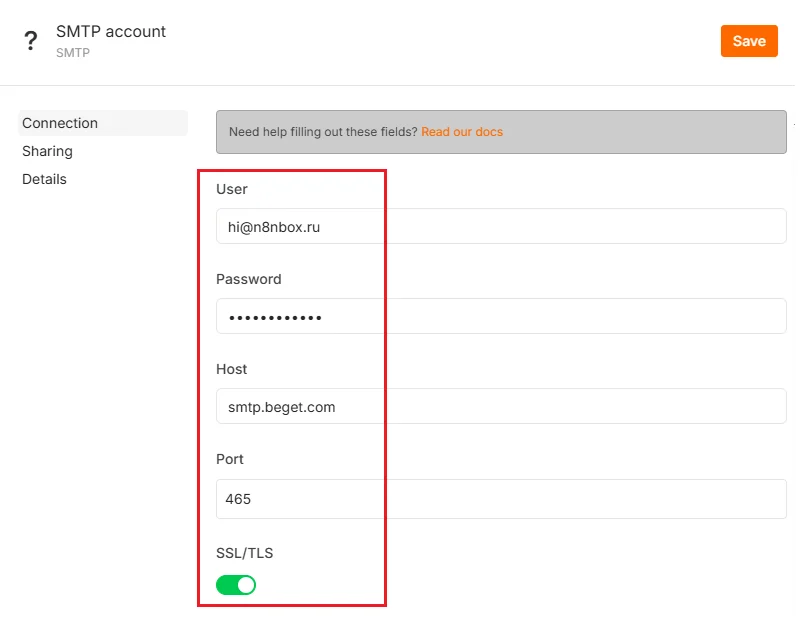810x626 pixels.
Task: Click the Port field label
Action: pos(229,459)
